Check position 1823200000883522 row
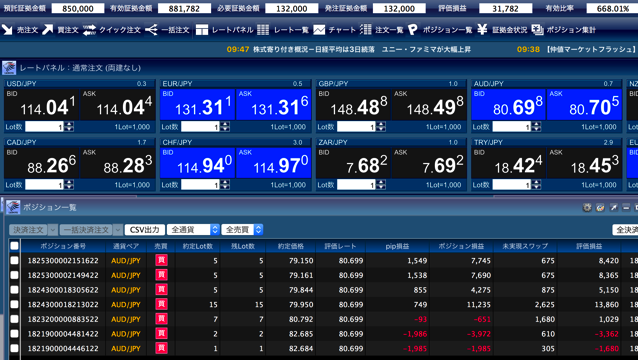Viewport: 638px width, 360px height. point(14,319)
